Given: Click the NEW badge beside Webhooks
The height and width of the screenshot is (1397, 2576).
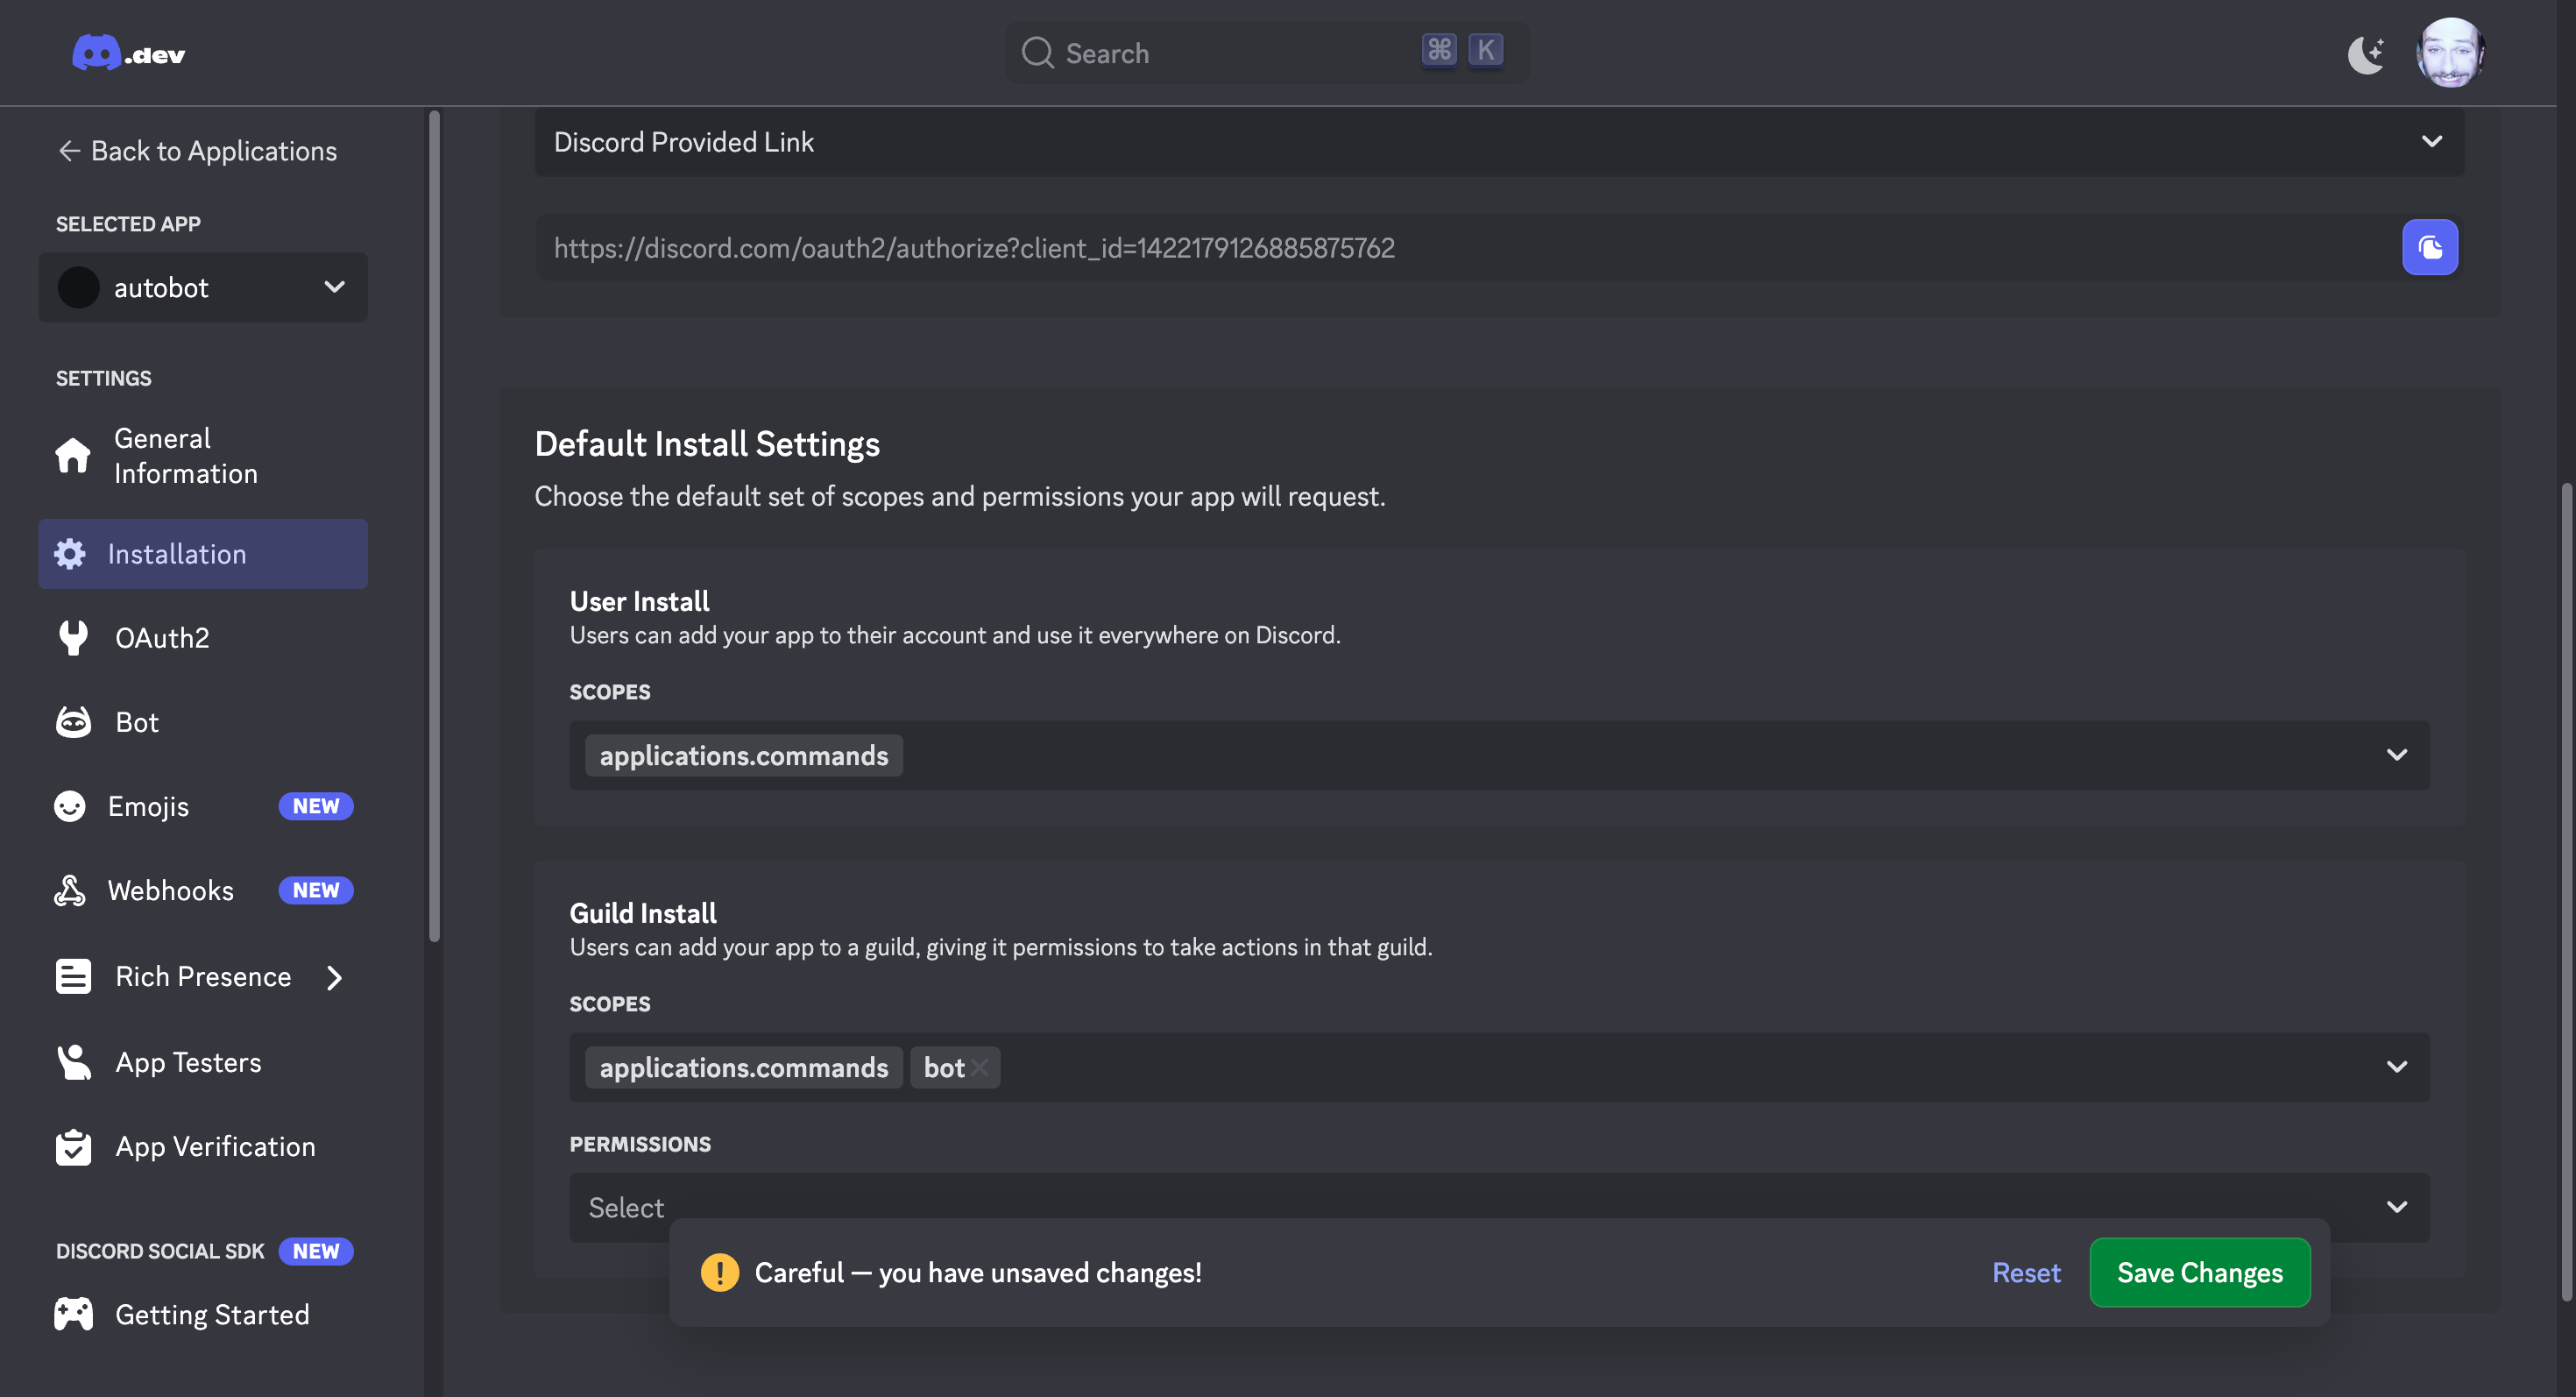Looking at the screenshot, I should click(316, 890).
